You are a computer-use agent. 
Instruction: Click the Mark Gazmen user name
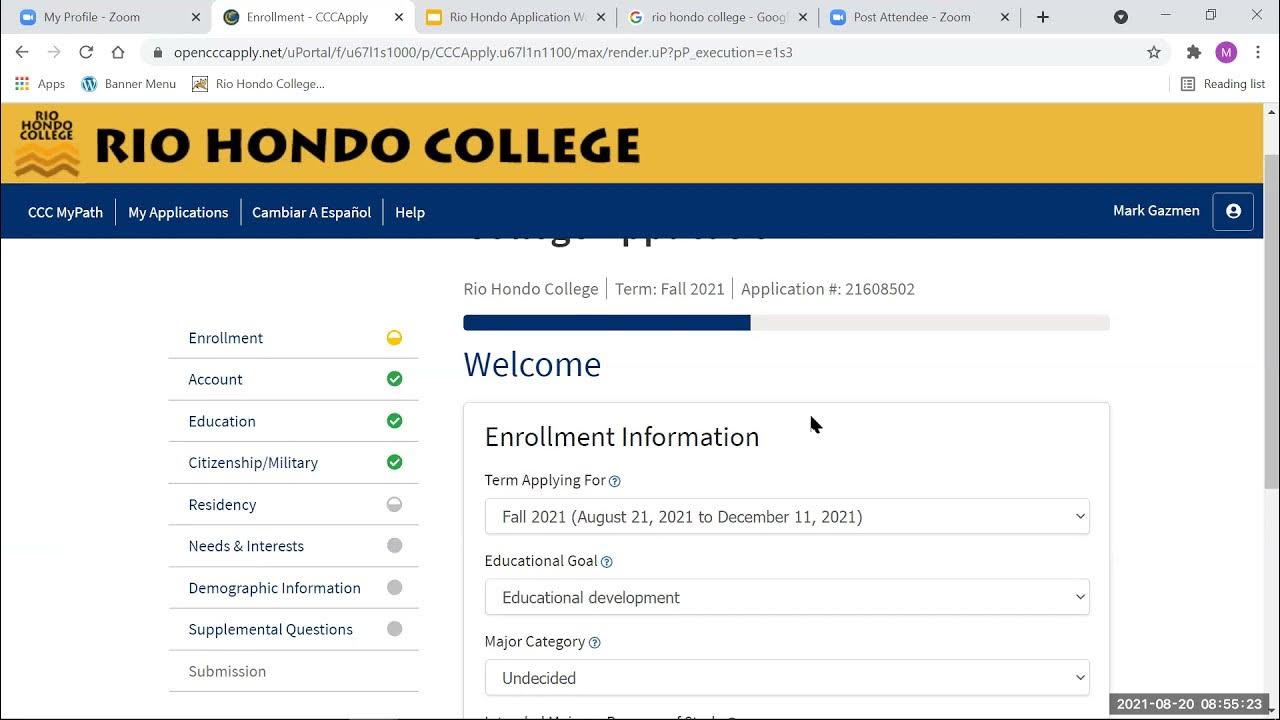coord(1156,210)
